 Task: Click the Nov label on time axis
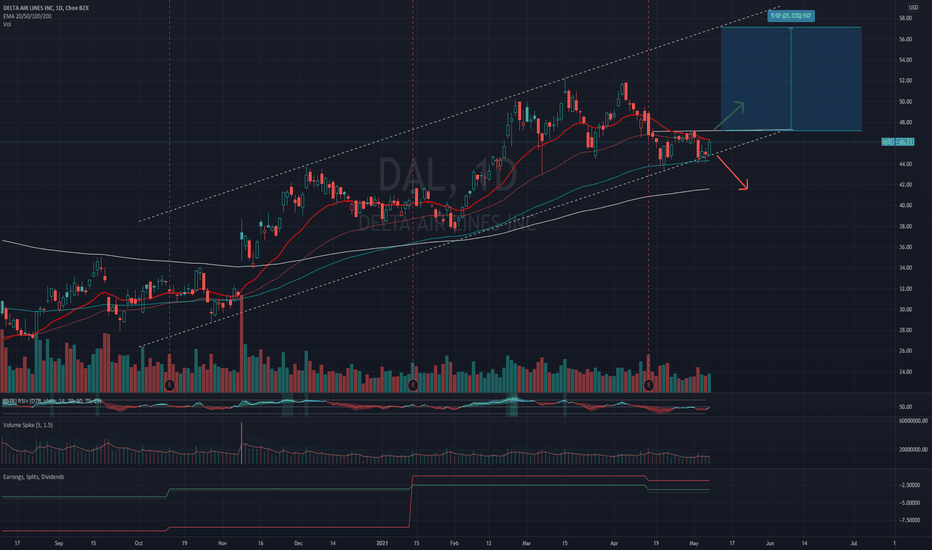point(222,543)
